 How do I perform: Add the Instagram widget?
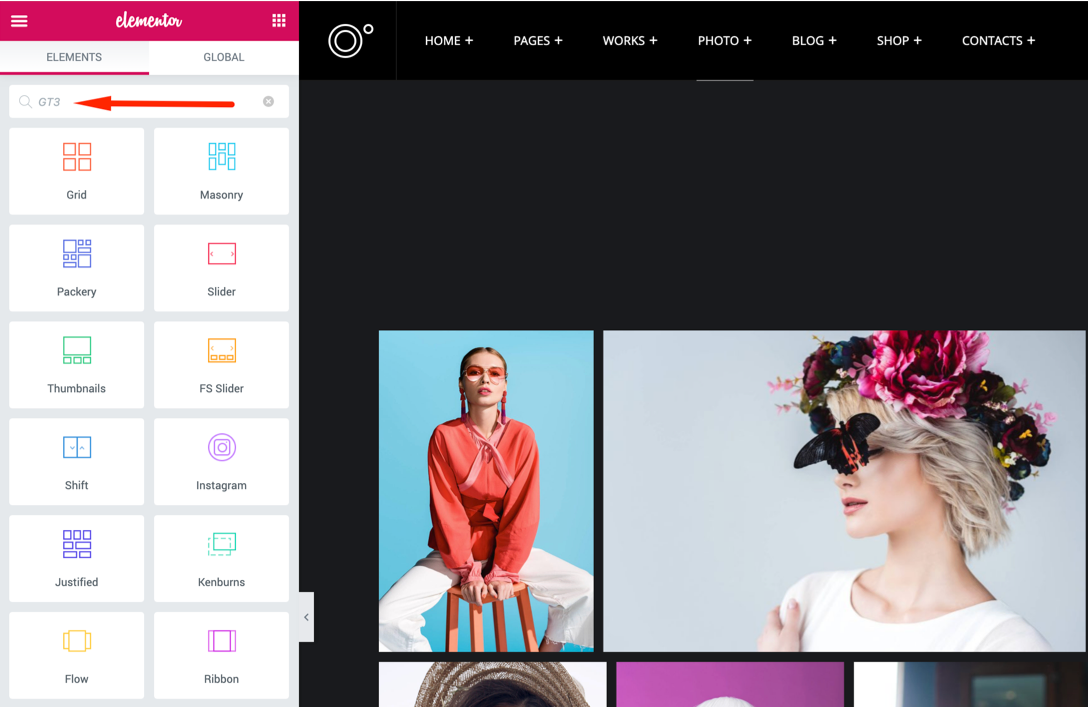[x=222, y=461]
